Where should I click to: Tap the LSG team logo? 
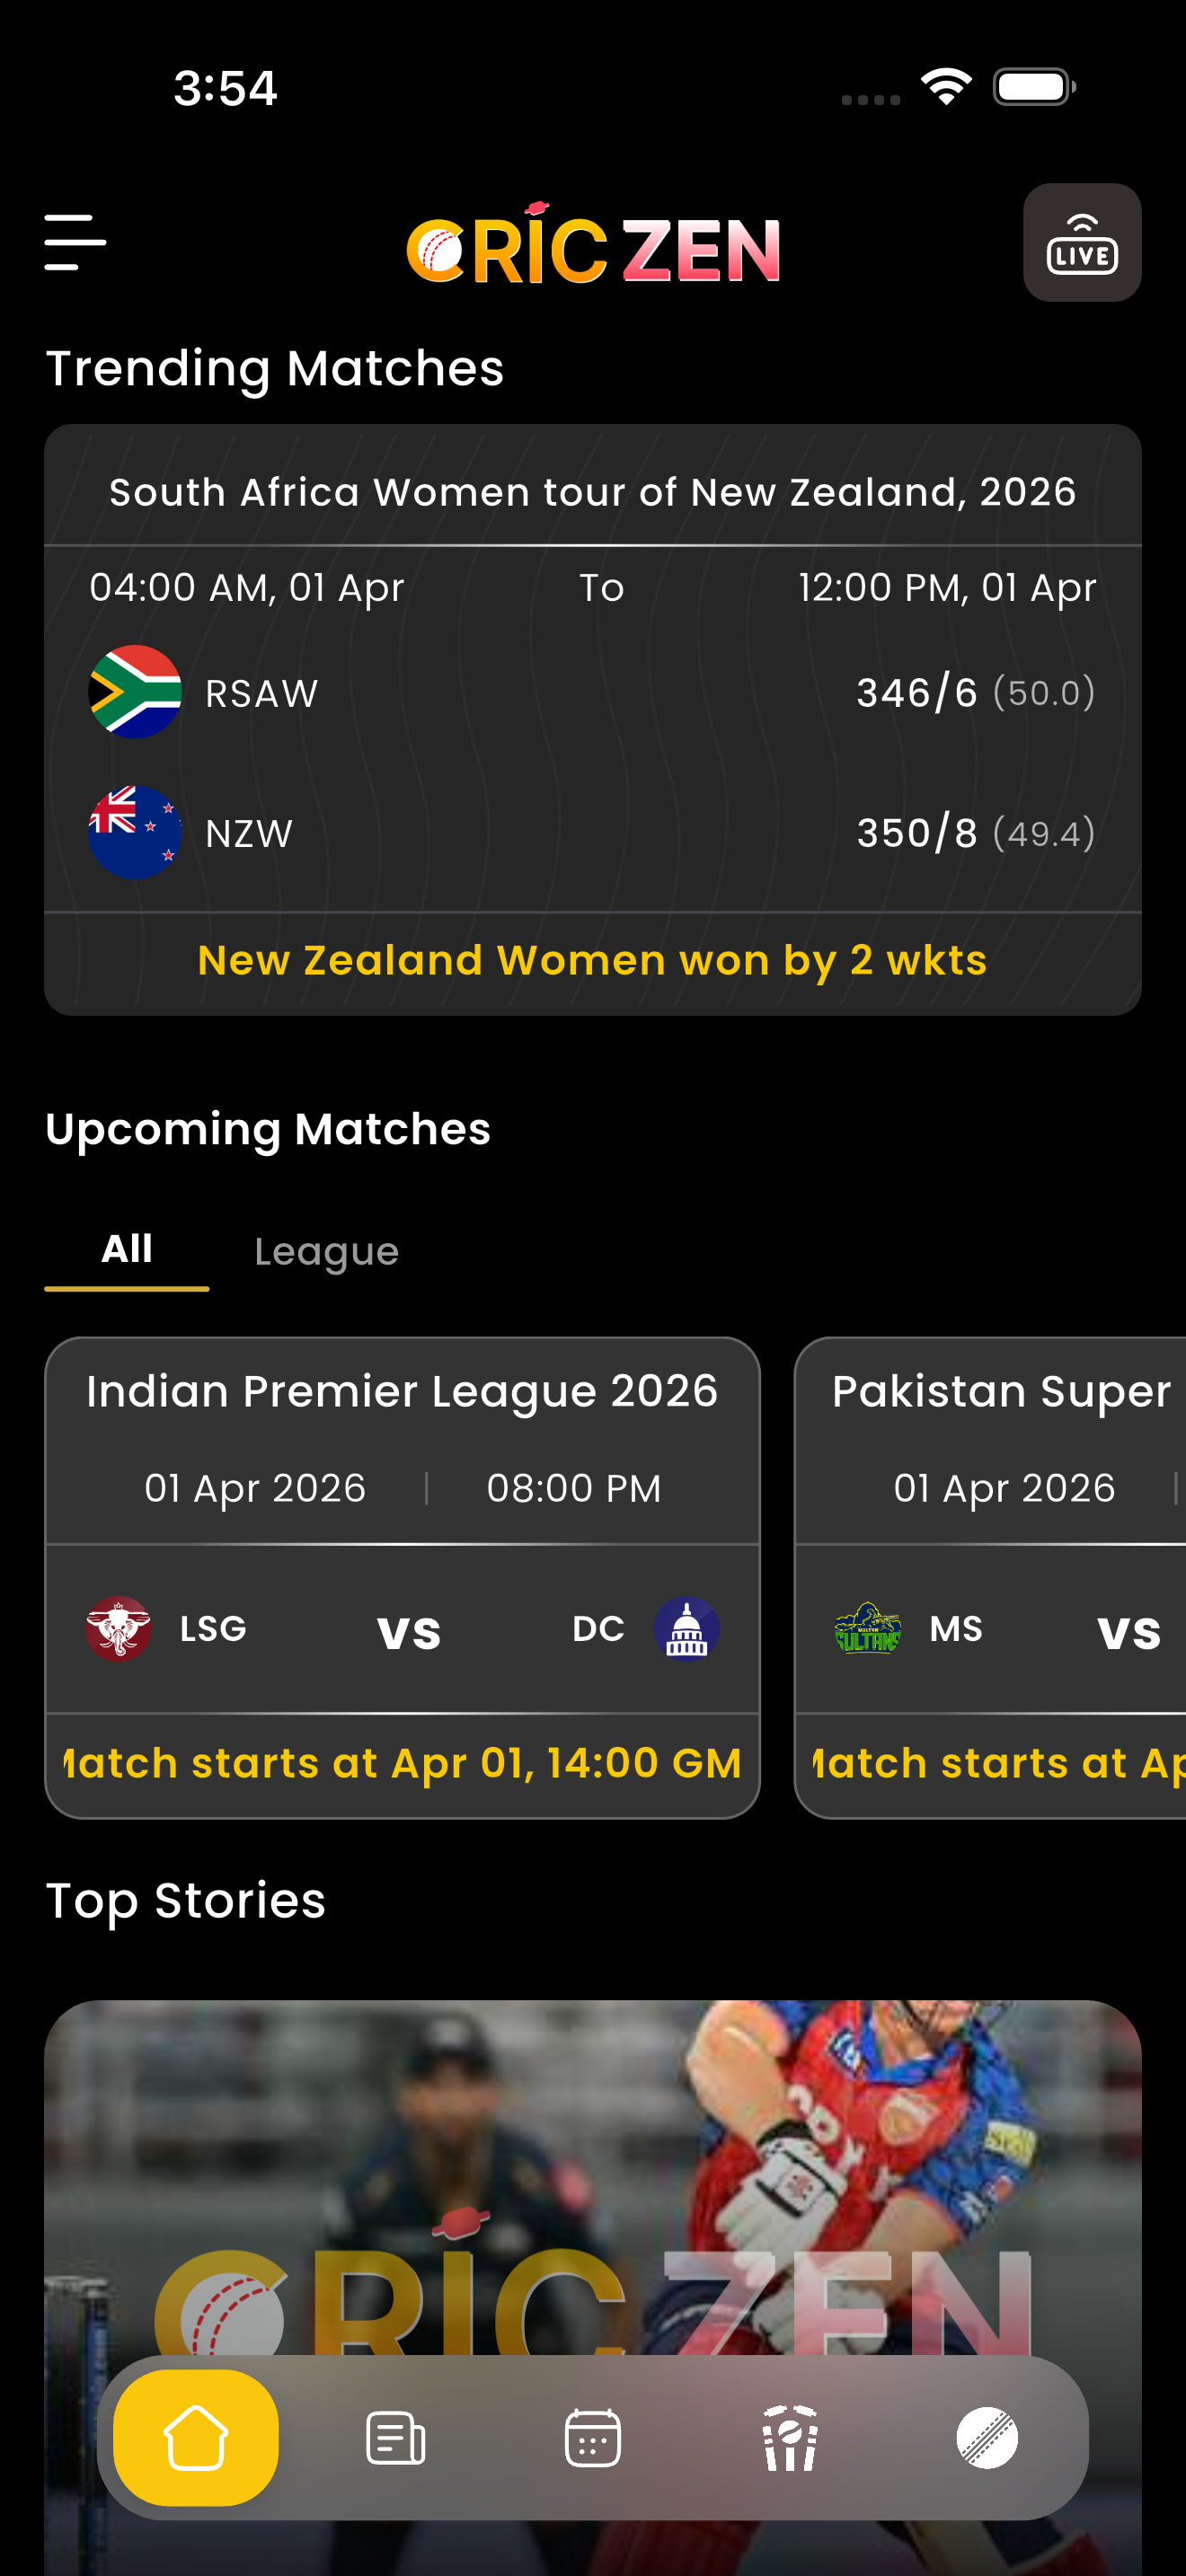click(118, 1628)
